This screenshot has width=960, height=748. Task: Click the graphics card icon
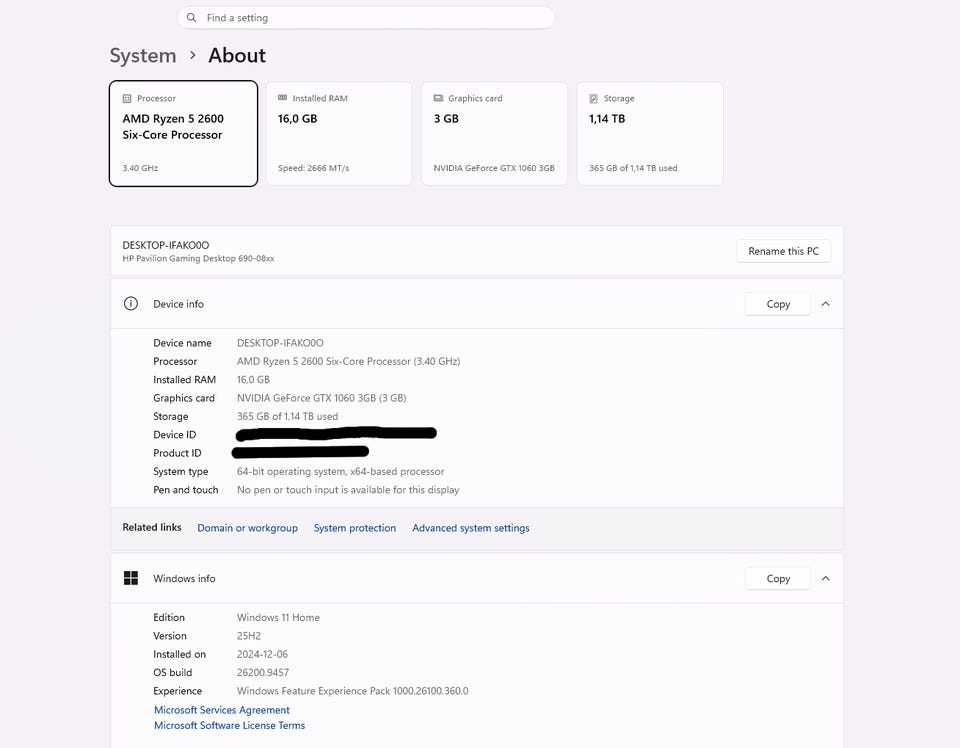click(438, 98)
